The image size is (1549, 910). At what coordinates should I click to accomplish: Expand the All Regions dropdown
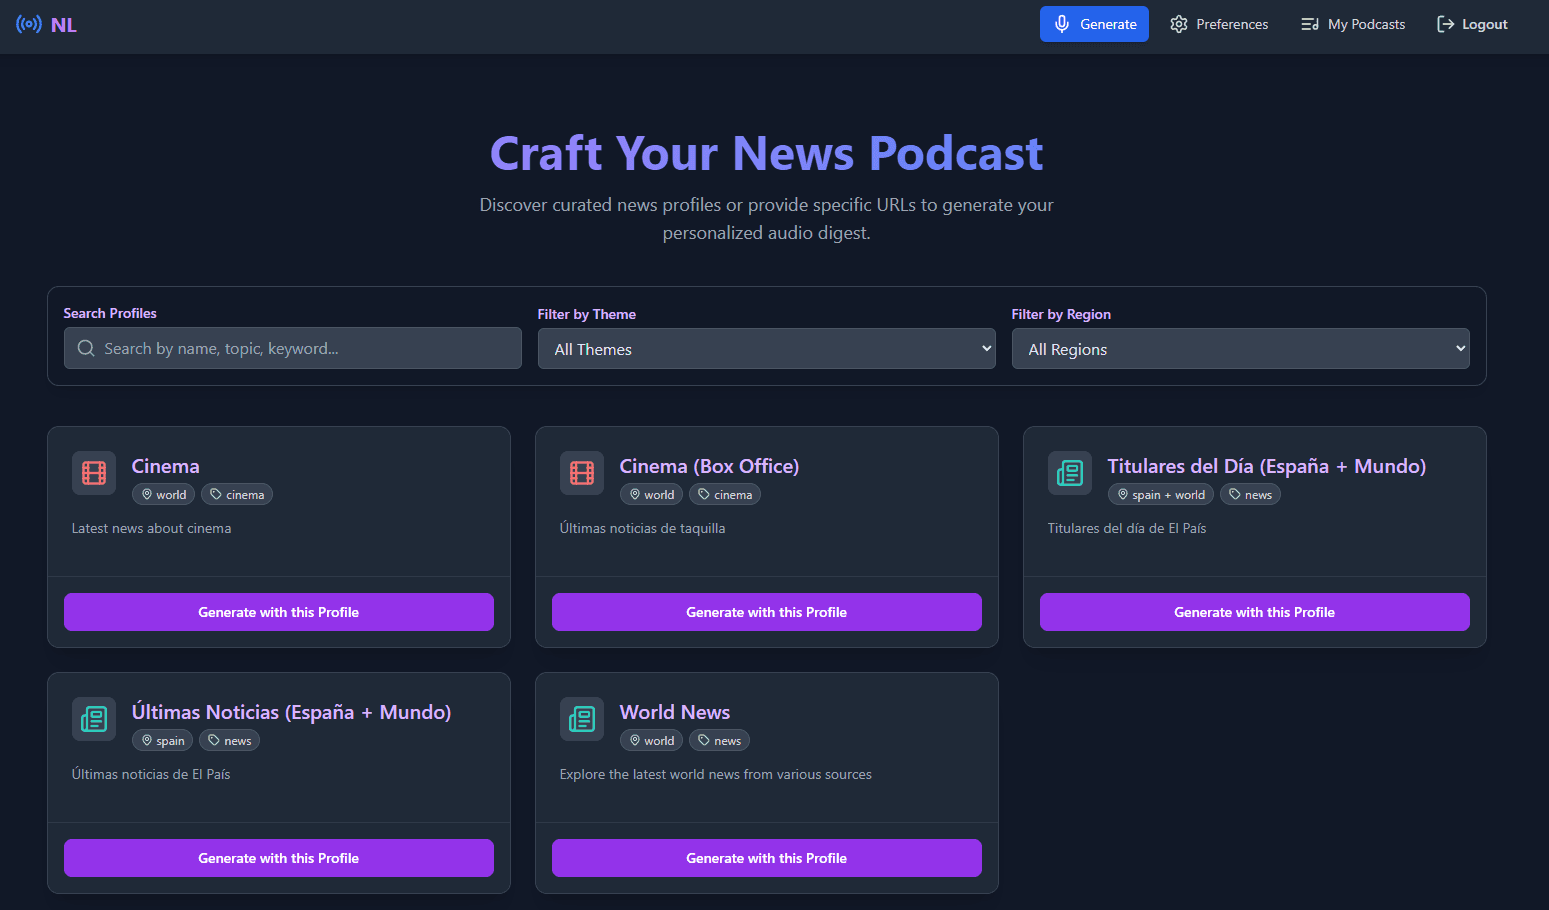tap(1240, 349)
